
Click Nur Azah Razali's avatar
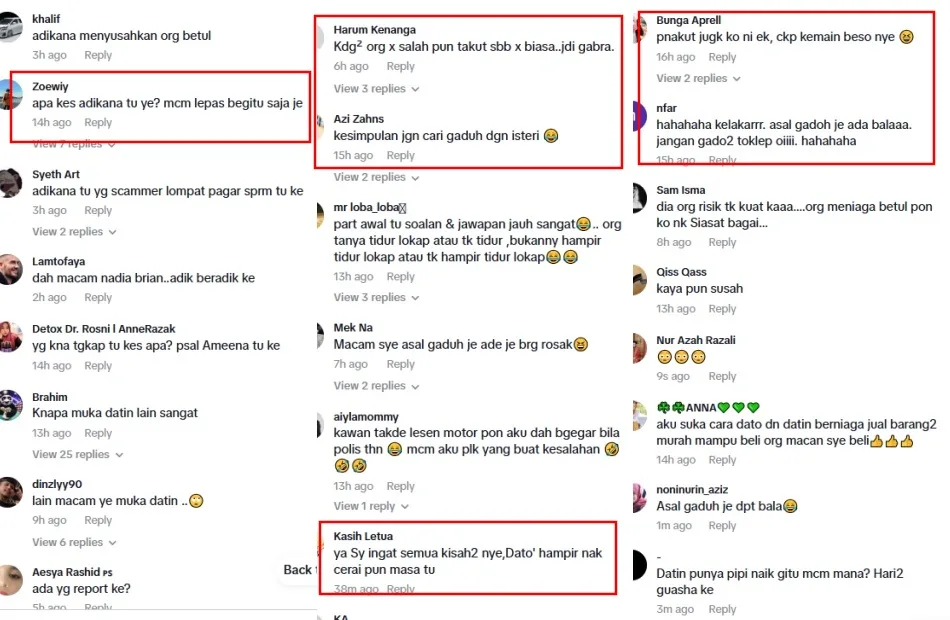(x=640, y=348)
